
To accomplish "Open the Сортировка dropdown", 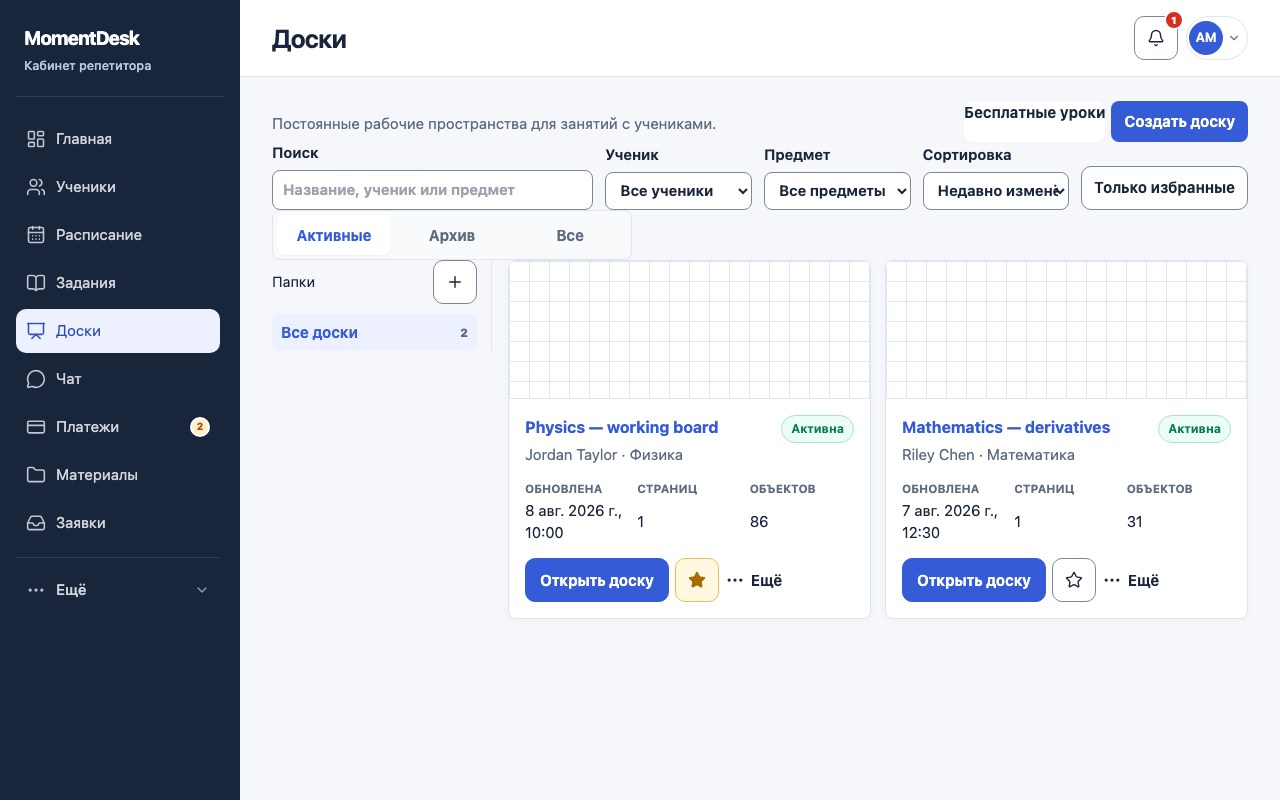I will [996, 190].
